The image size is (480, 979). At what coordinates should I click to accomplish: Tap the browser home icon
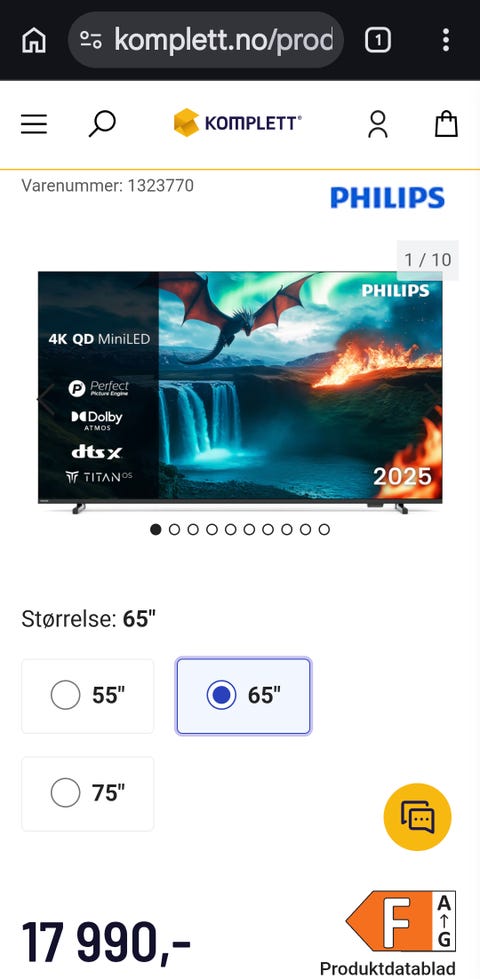34,41
